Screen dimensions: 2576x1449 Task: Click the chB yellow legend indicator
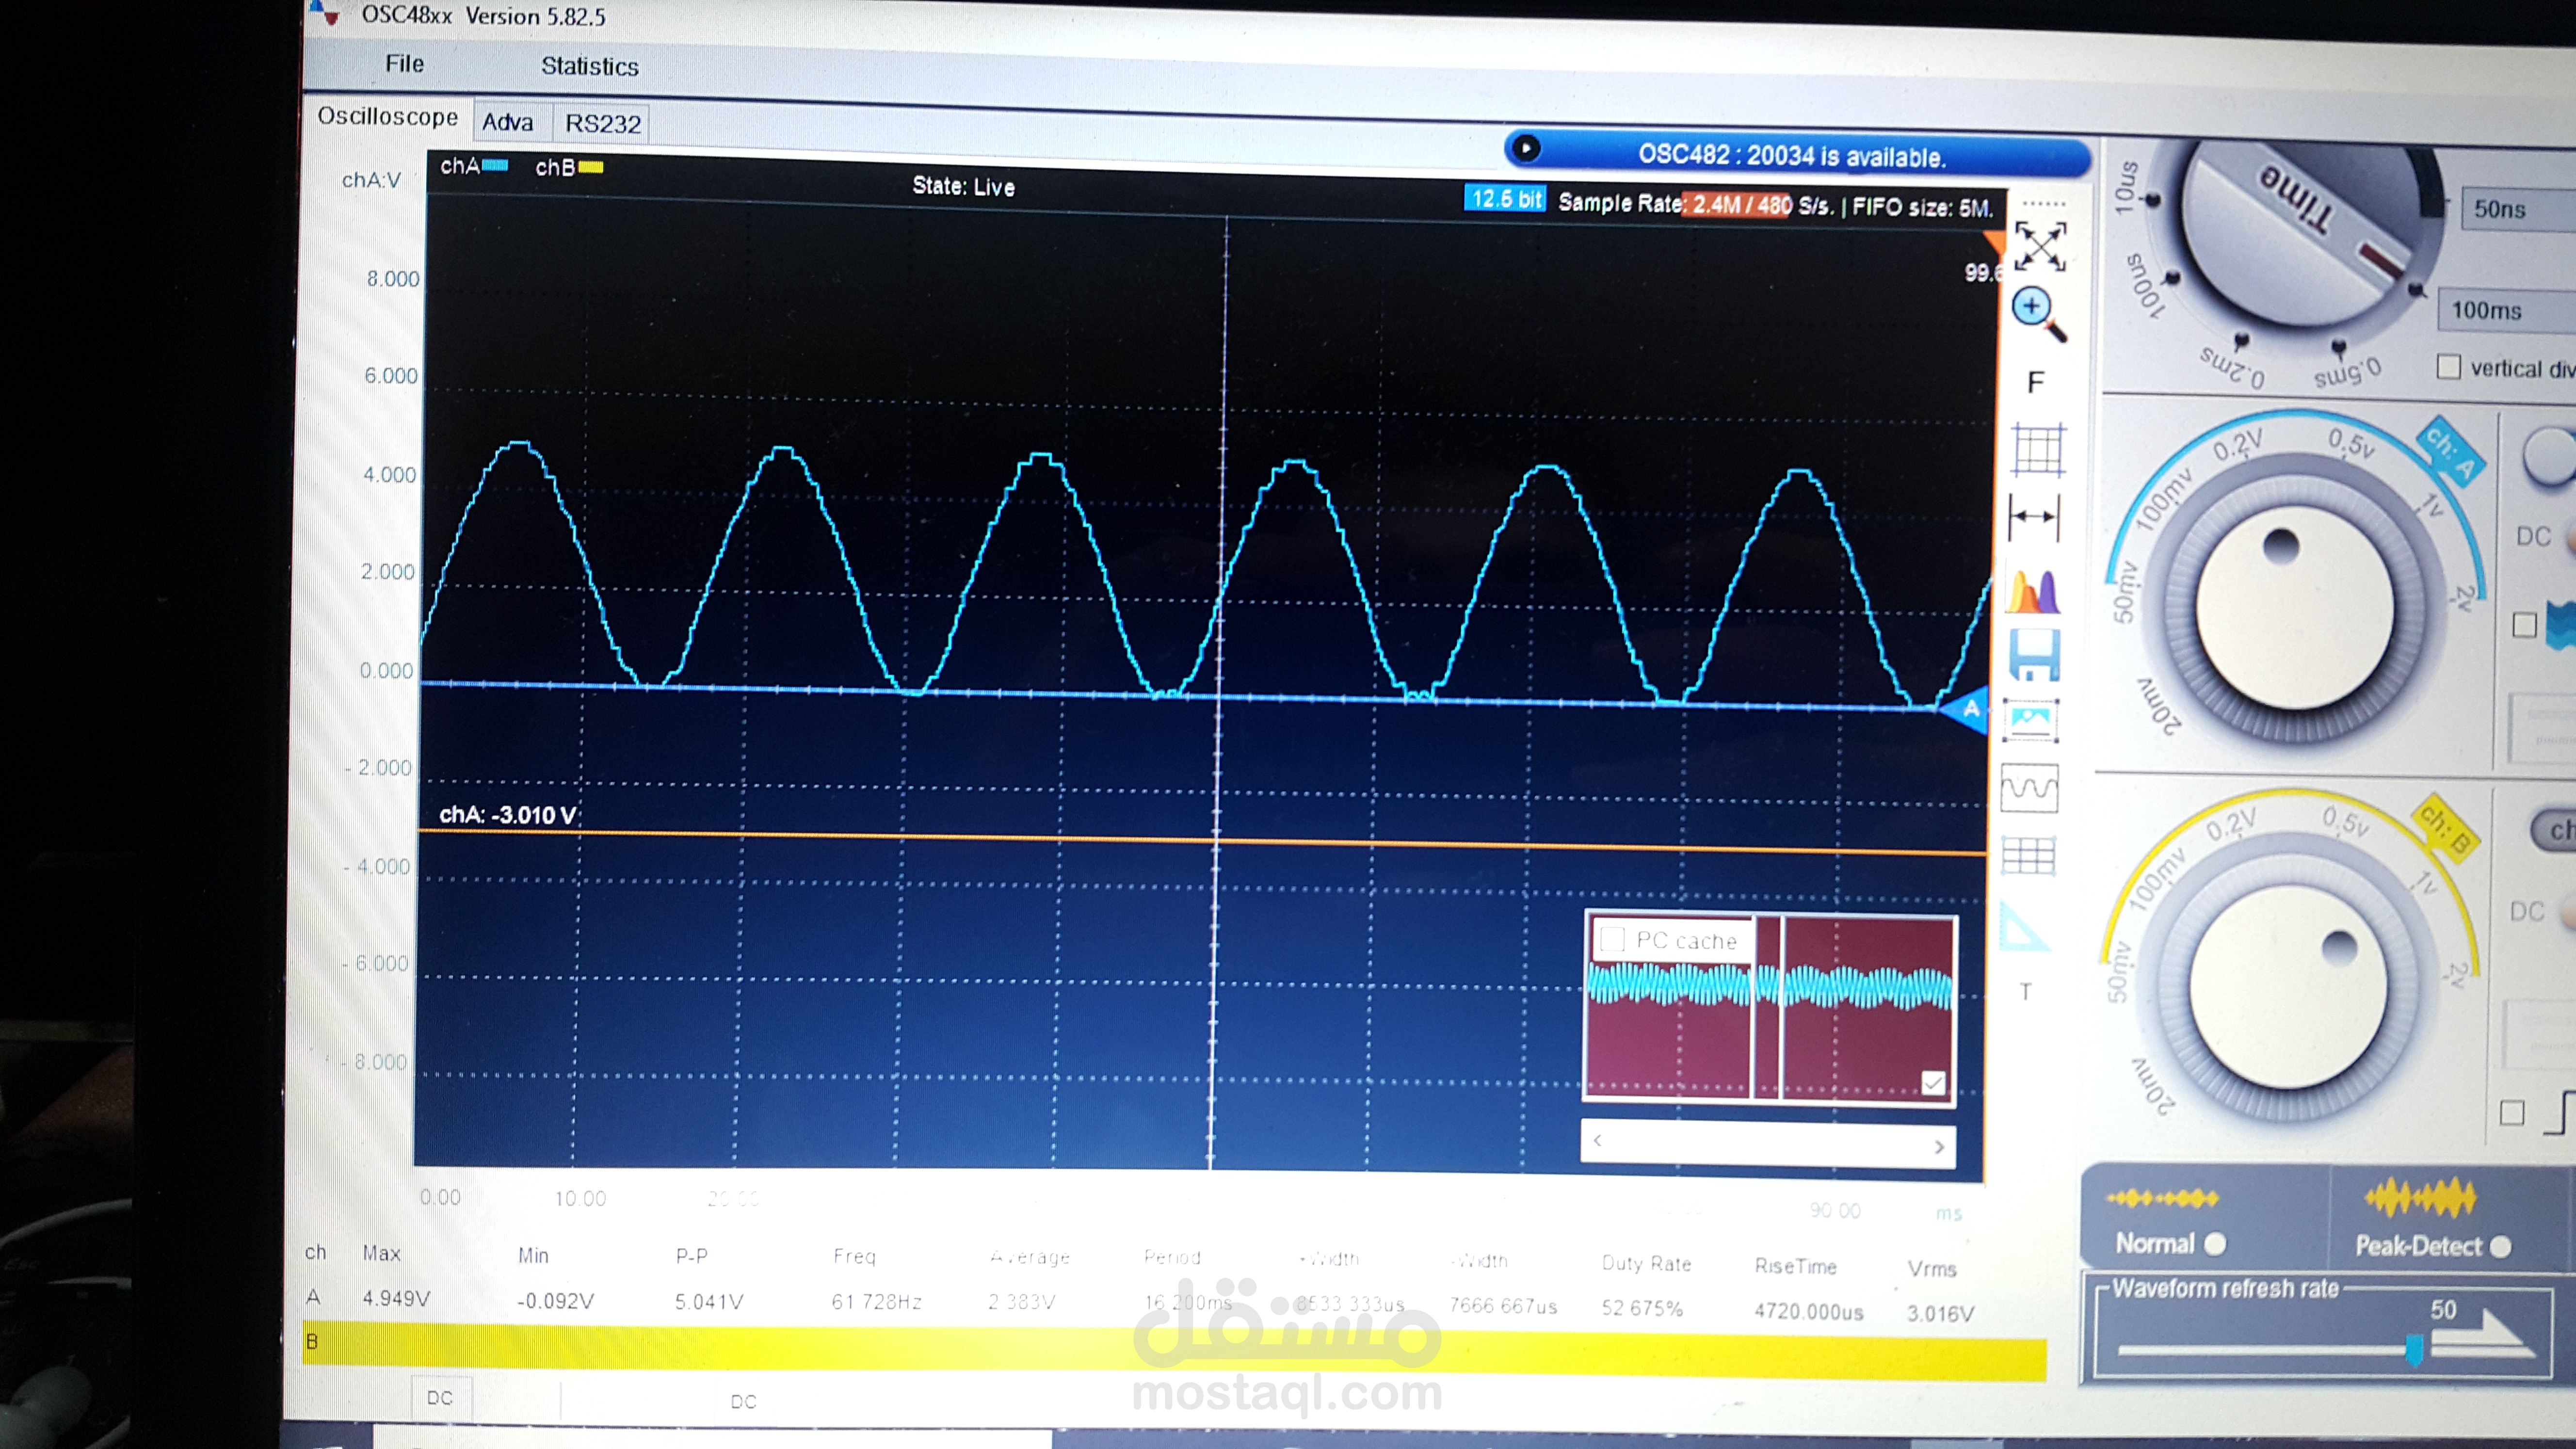pyautogui.click(x=591, y=167)
